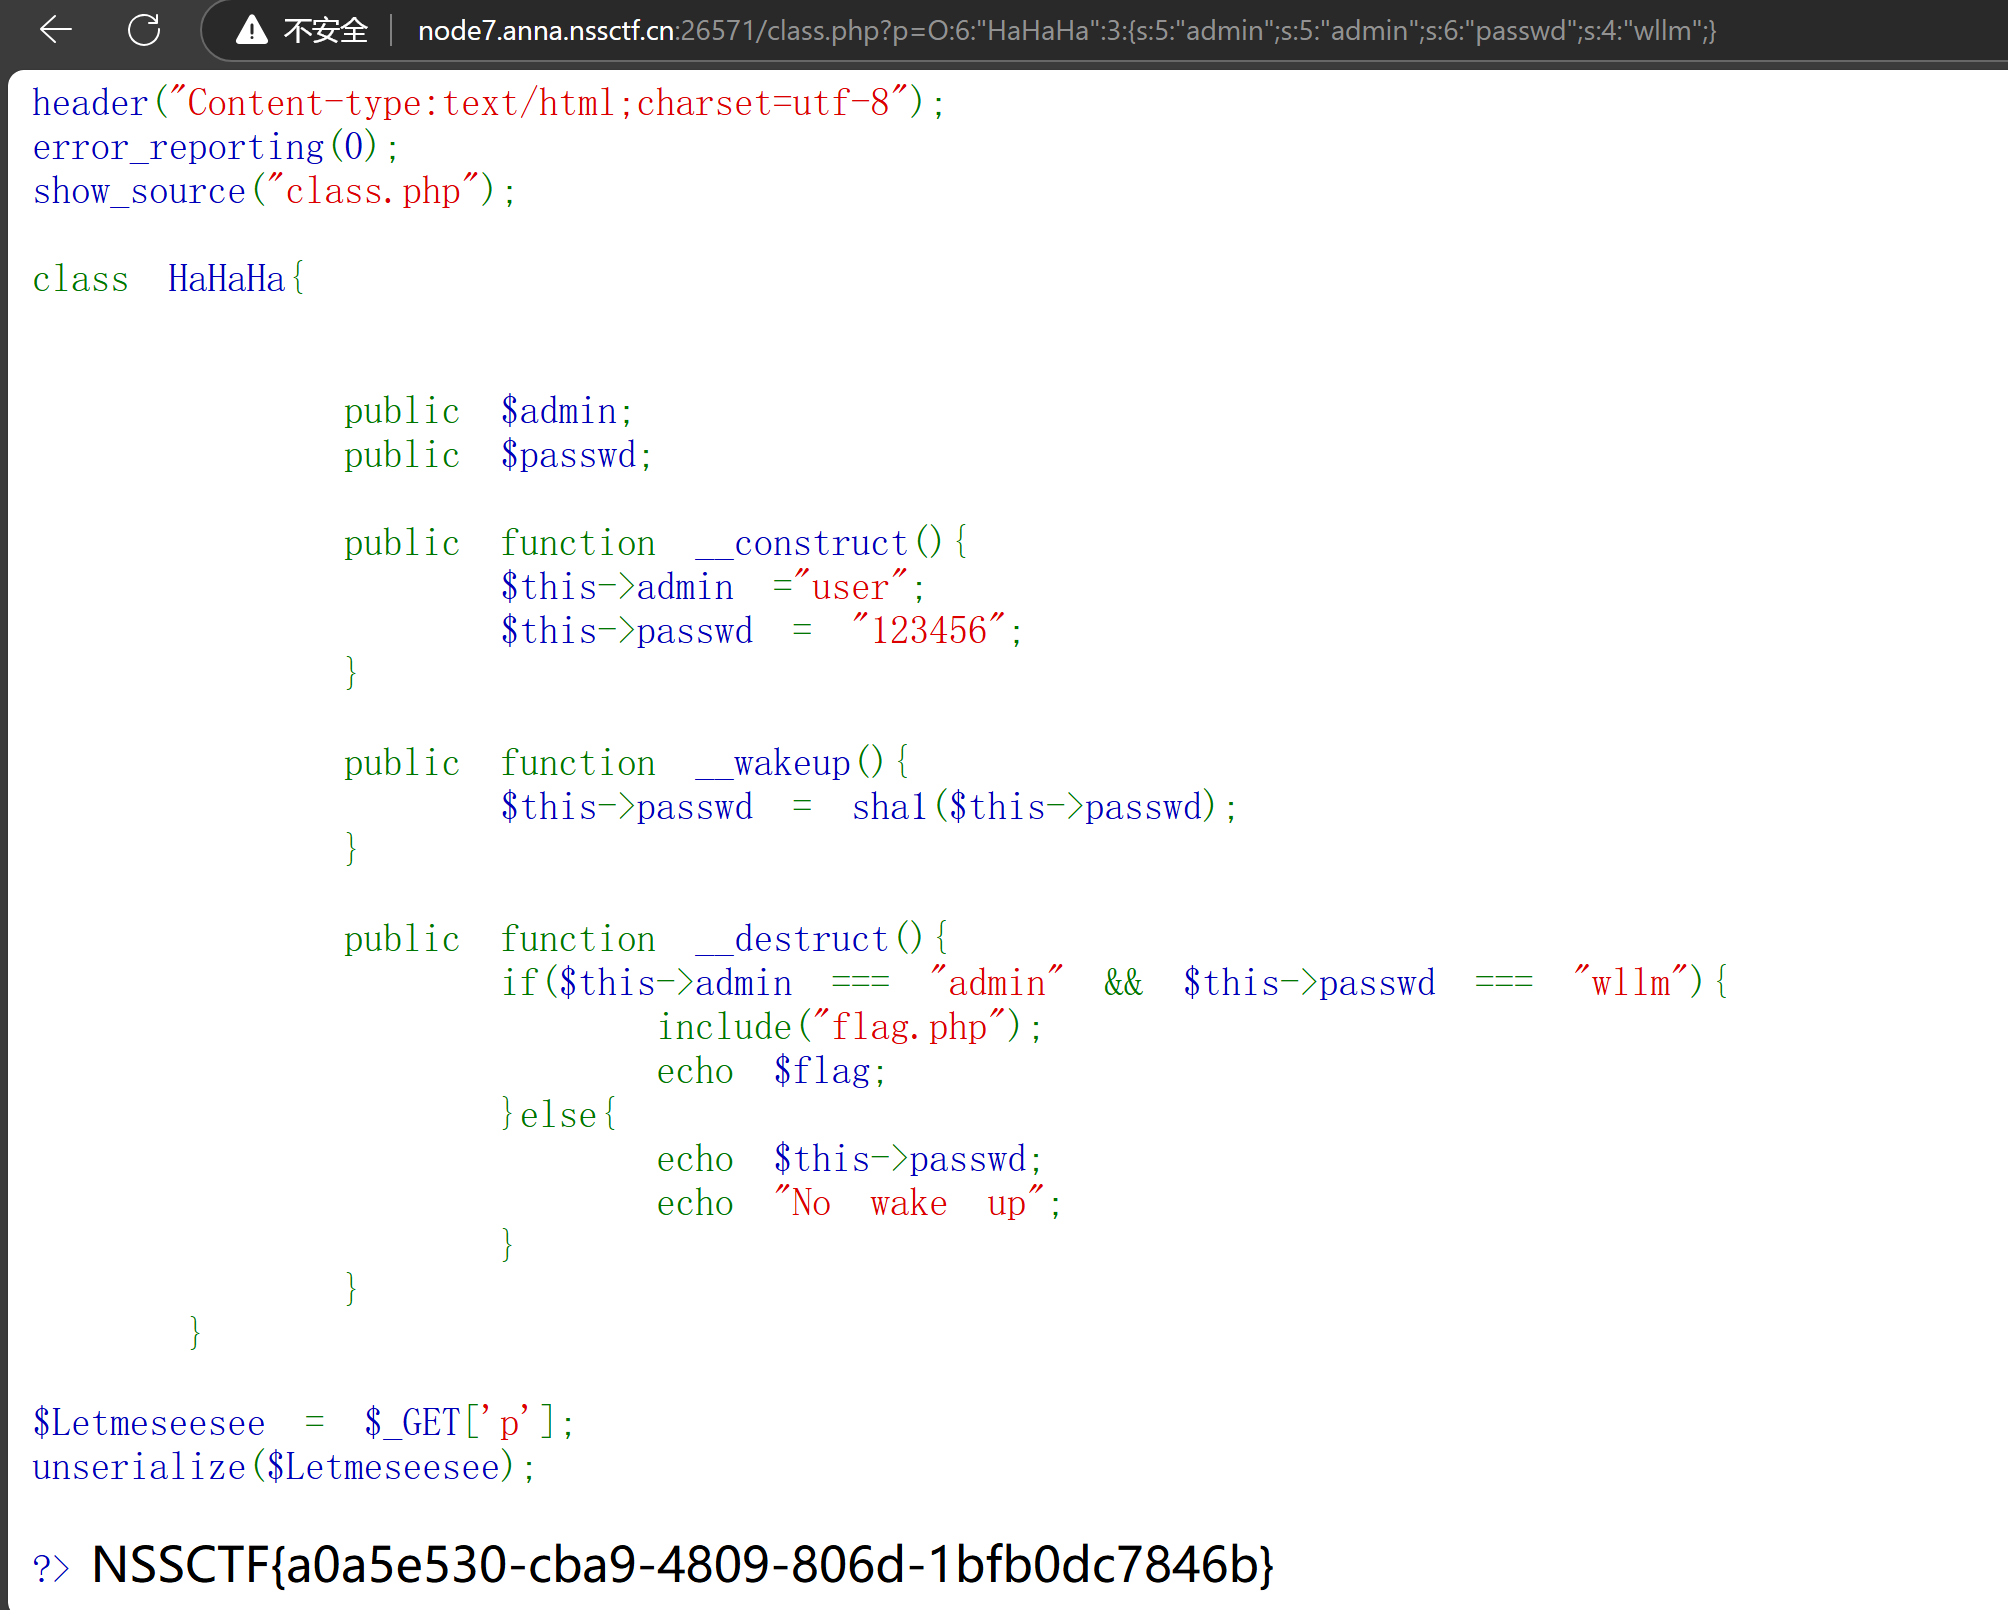Click the "123456" password string
2008x1610 pixels.
(x=929, y=631)
